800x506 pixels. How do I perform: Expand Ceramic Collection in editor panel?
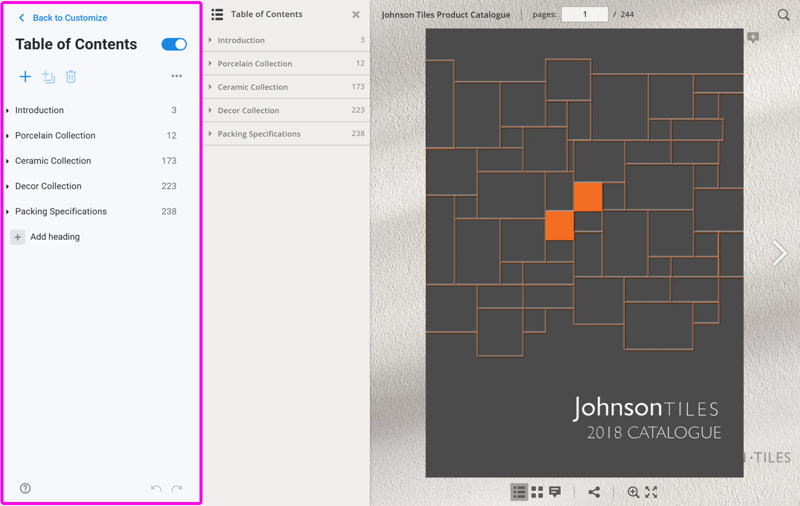(7, 161)
